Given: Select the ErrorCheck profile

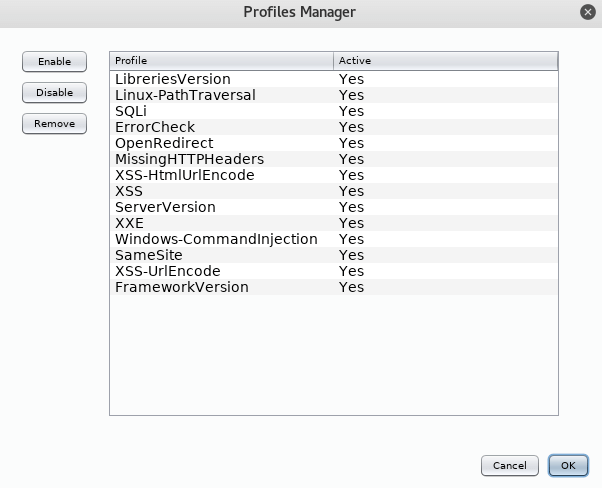Looking at the screenshot, I should 155,127.
